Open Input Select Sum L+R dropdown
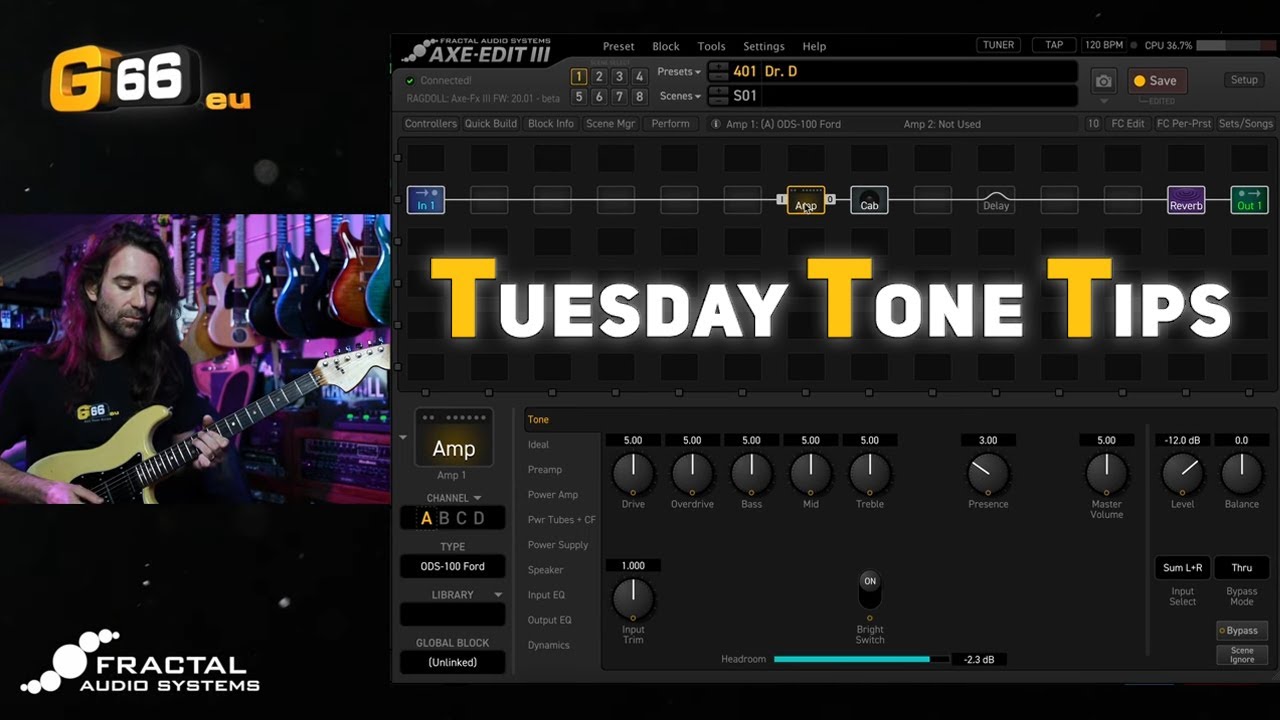Image resolution: width=1280 pixels, height=720 pixels. [x=1183, y=568]
